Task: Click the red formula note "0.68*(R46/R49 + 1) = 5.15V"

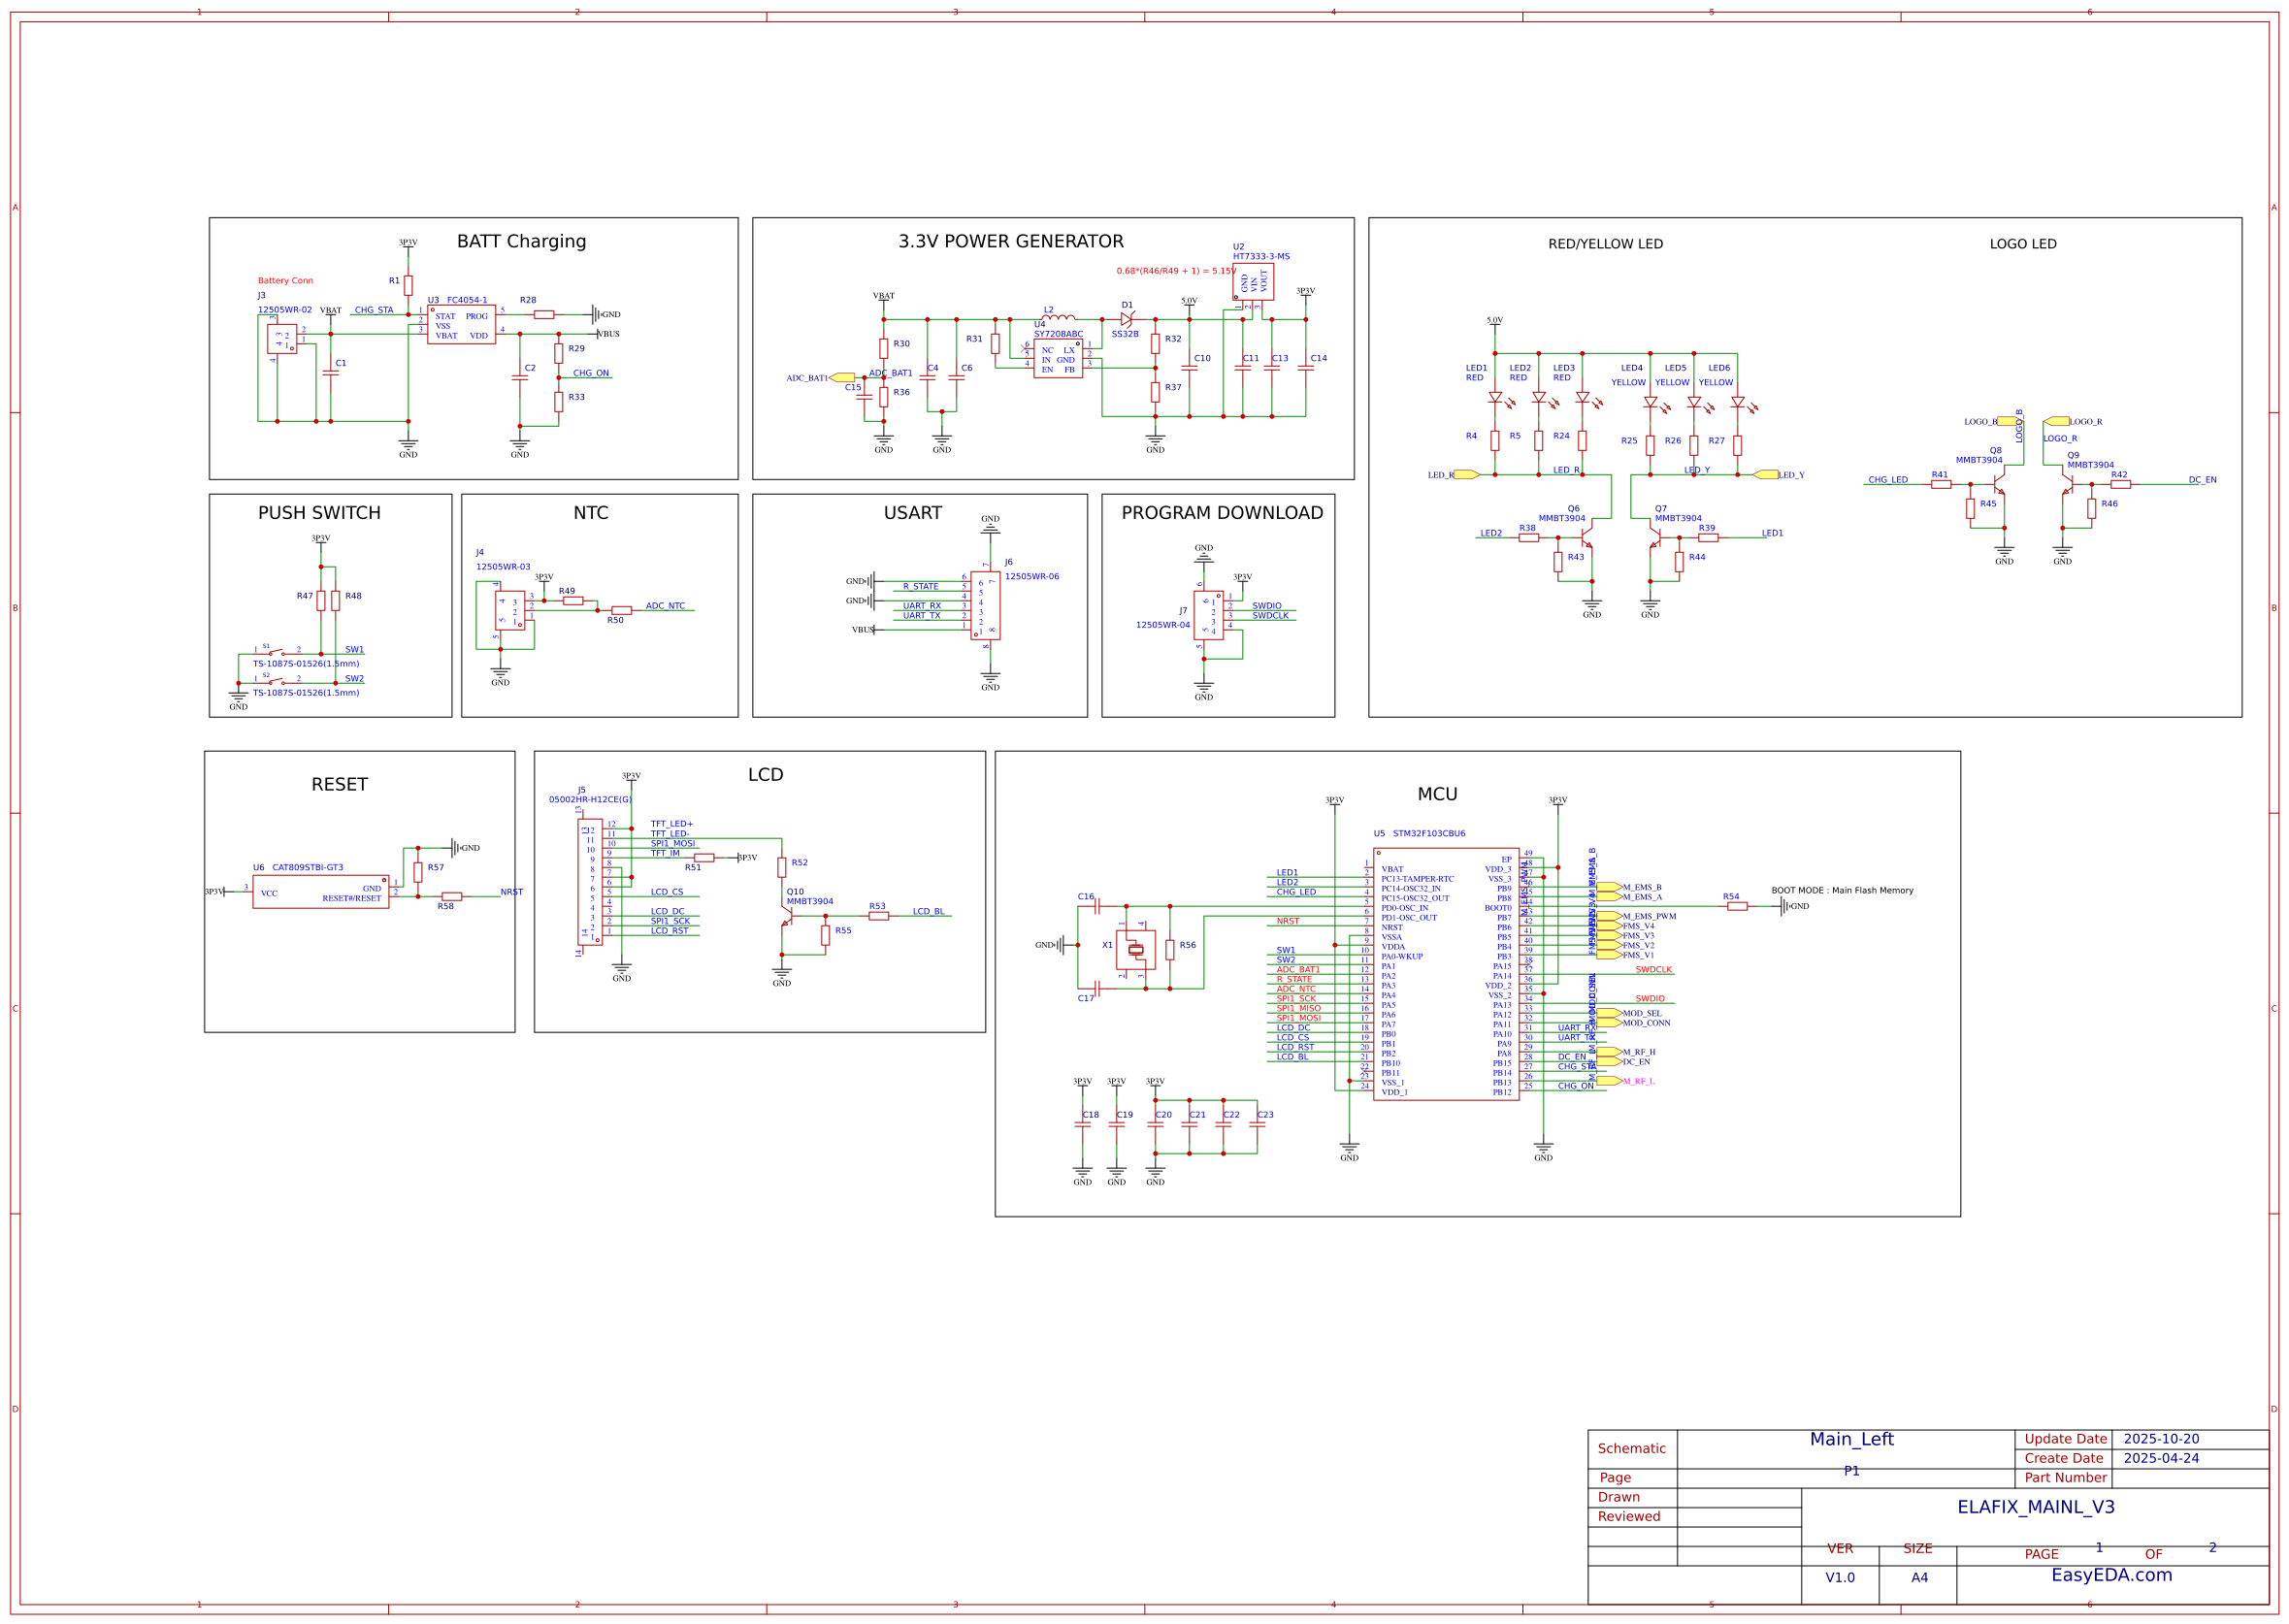Action: (1176, 271)
